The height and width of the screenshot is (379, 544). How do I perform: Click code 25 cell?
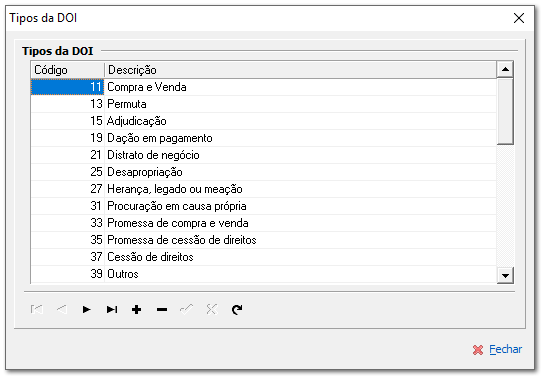pos(68,172)
